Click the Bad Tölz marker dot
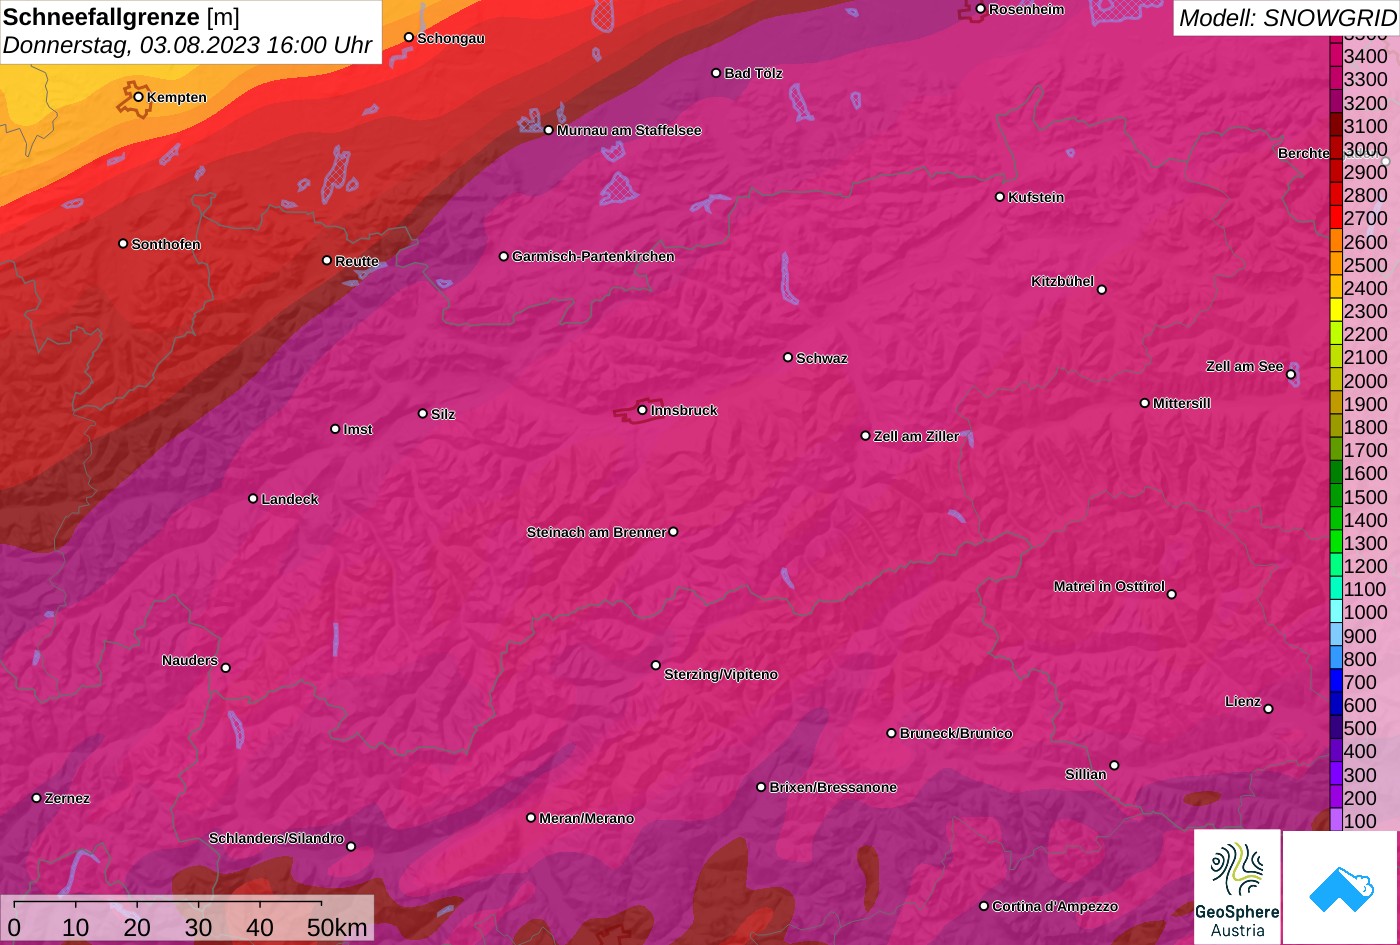Image resolution: width=1400 pixels, height=945 pixels. tap(716, 73)
